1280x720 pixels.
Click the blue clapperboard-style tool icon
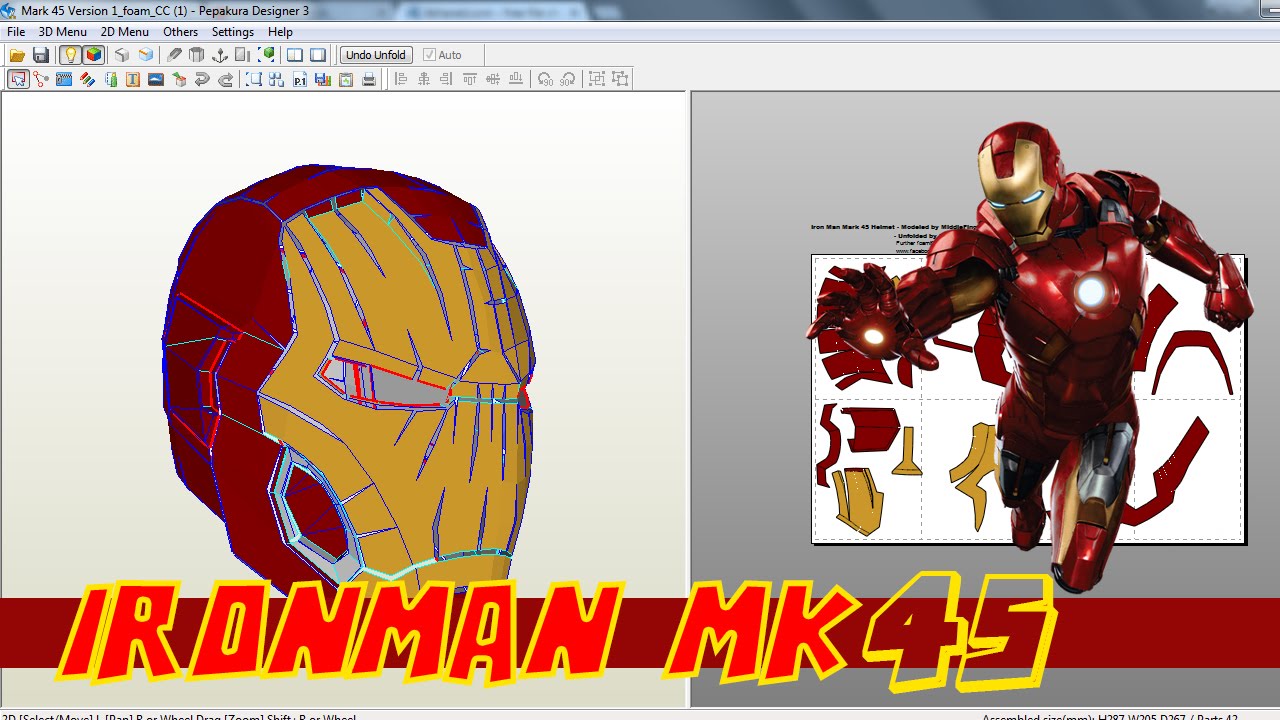[x=64, y=79]
